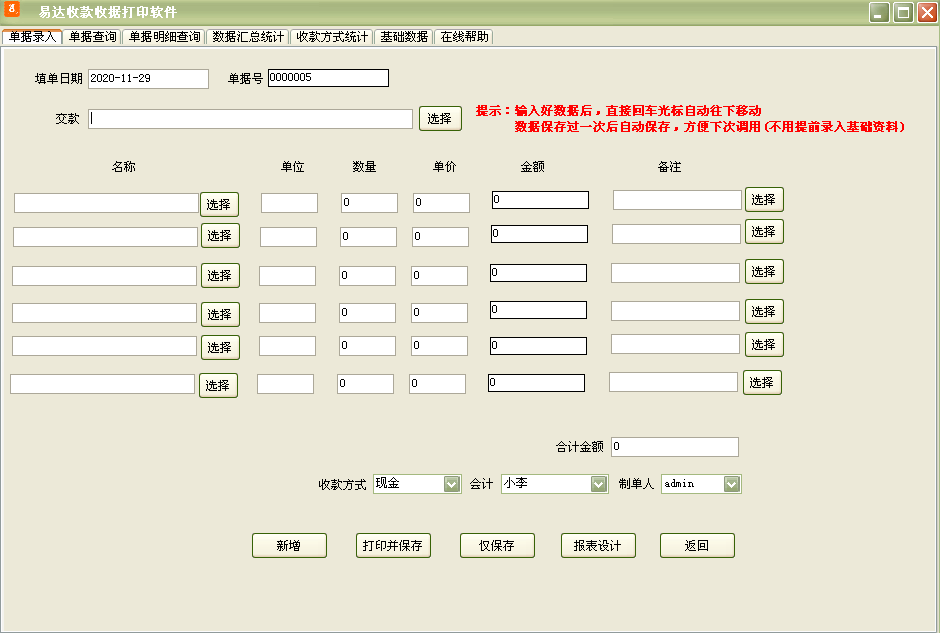Viewport: 940px width, 633px height.
Task: Click 选择 next to the 交款 payer field
Action: pyautogui.click(x=441, y=118)
